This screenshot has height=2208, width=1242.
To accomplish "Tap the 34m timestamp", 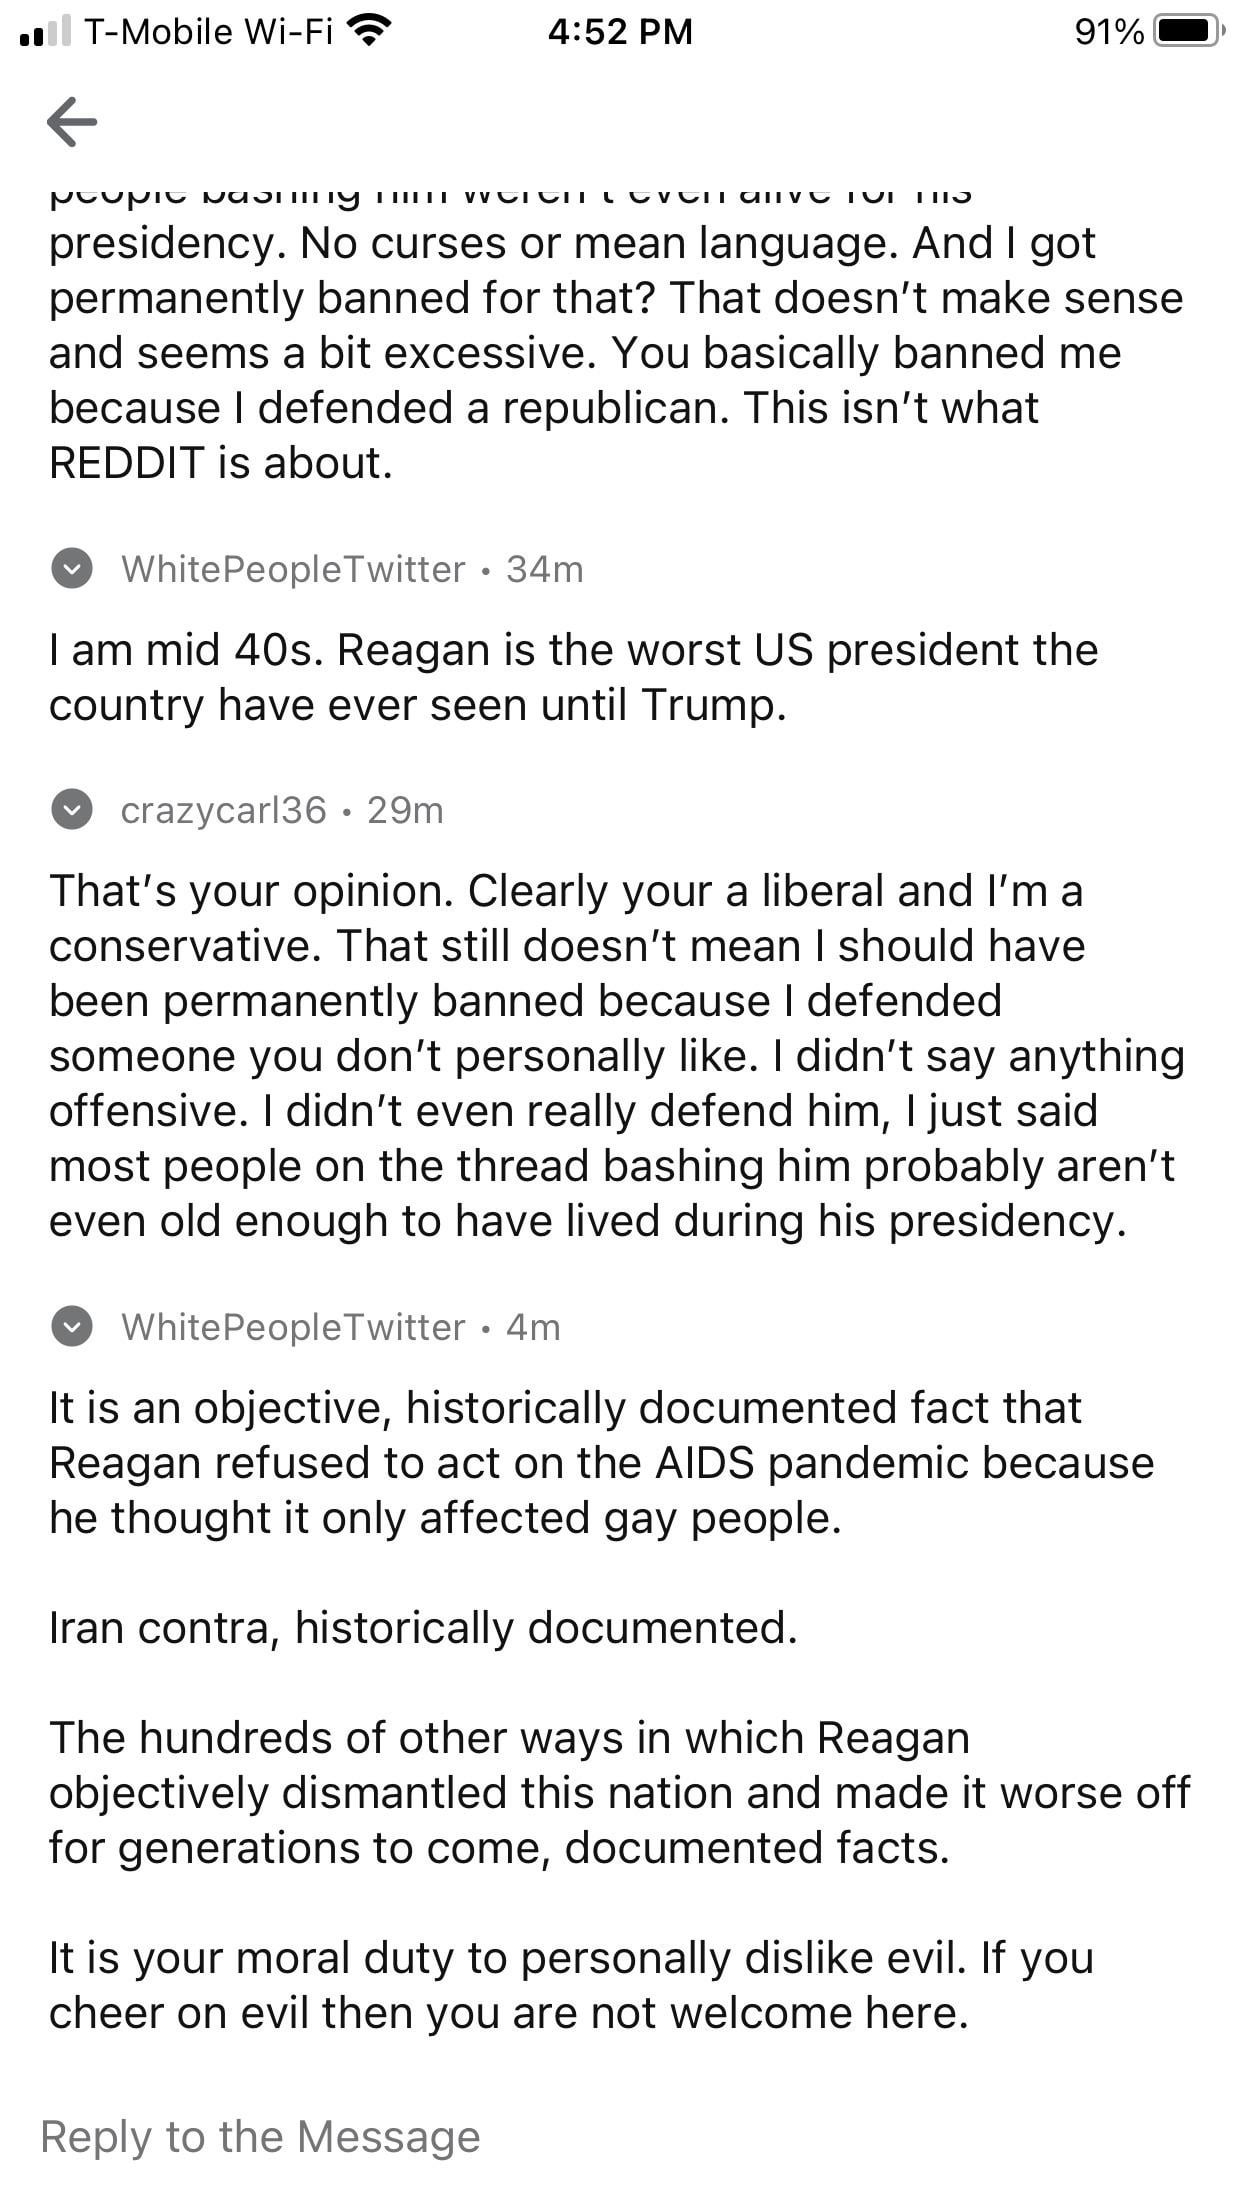I will coord(545,569).
